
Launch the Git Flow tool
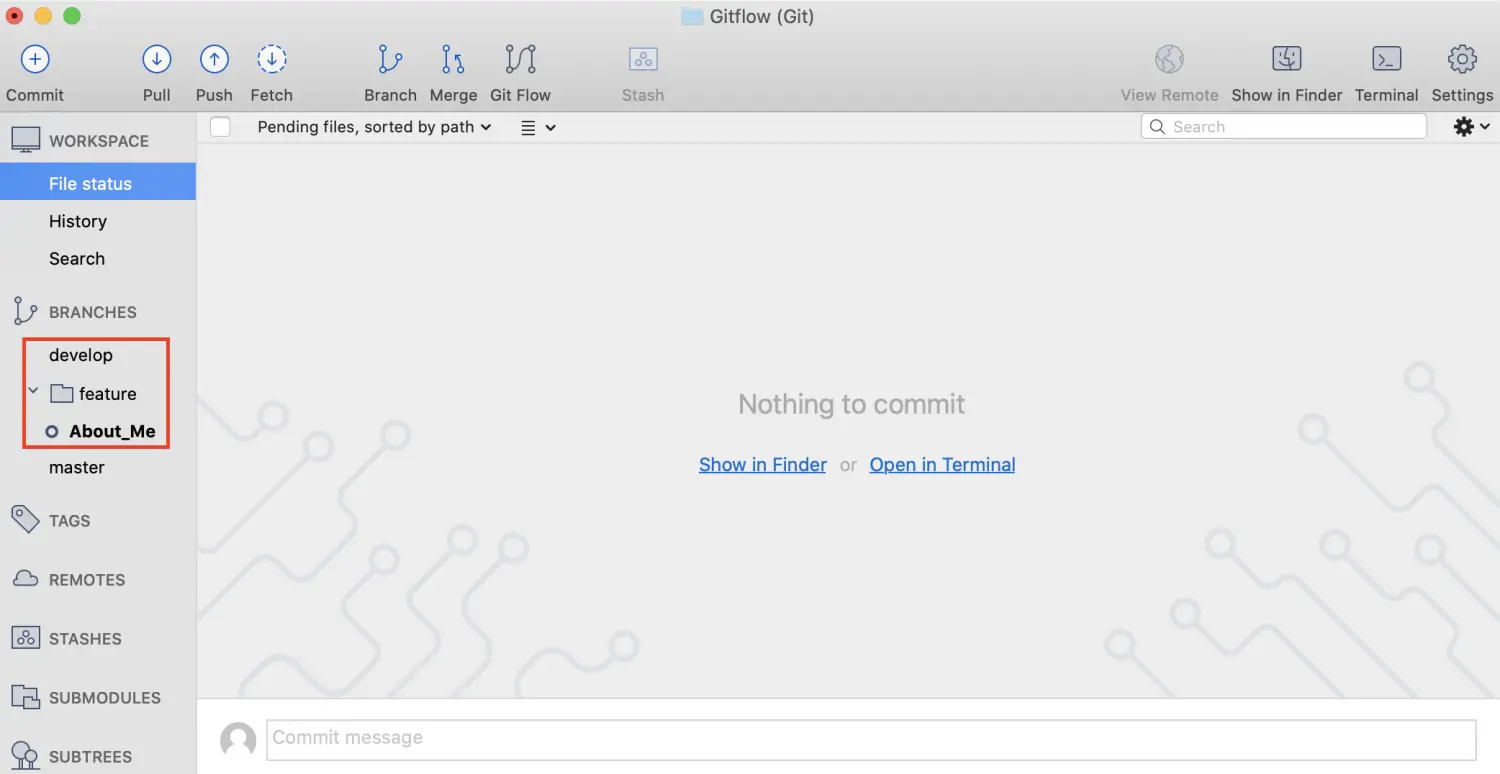[520, 60]
